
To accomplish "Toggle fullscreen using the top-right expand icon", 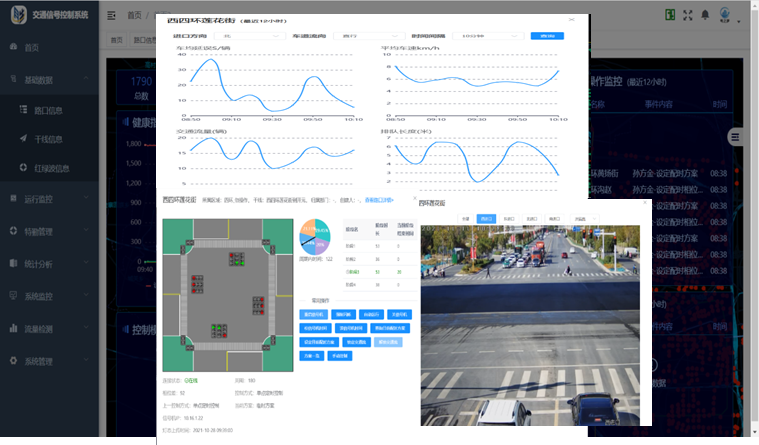I will pos(690,16).
